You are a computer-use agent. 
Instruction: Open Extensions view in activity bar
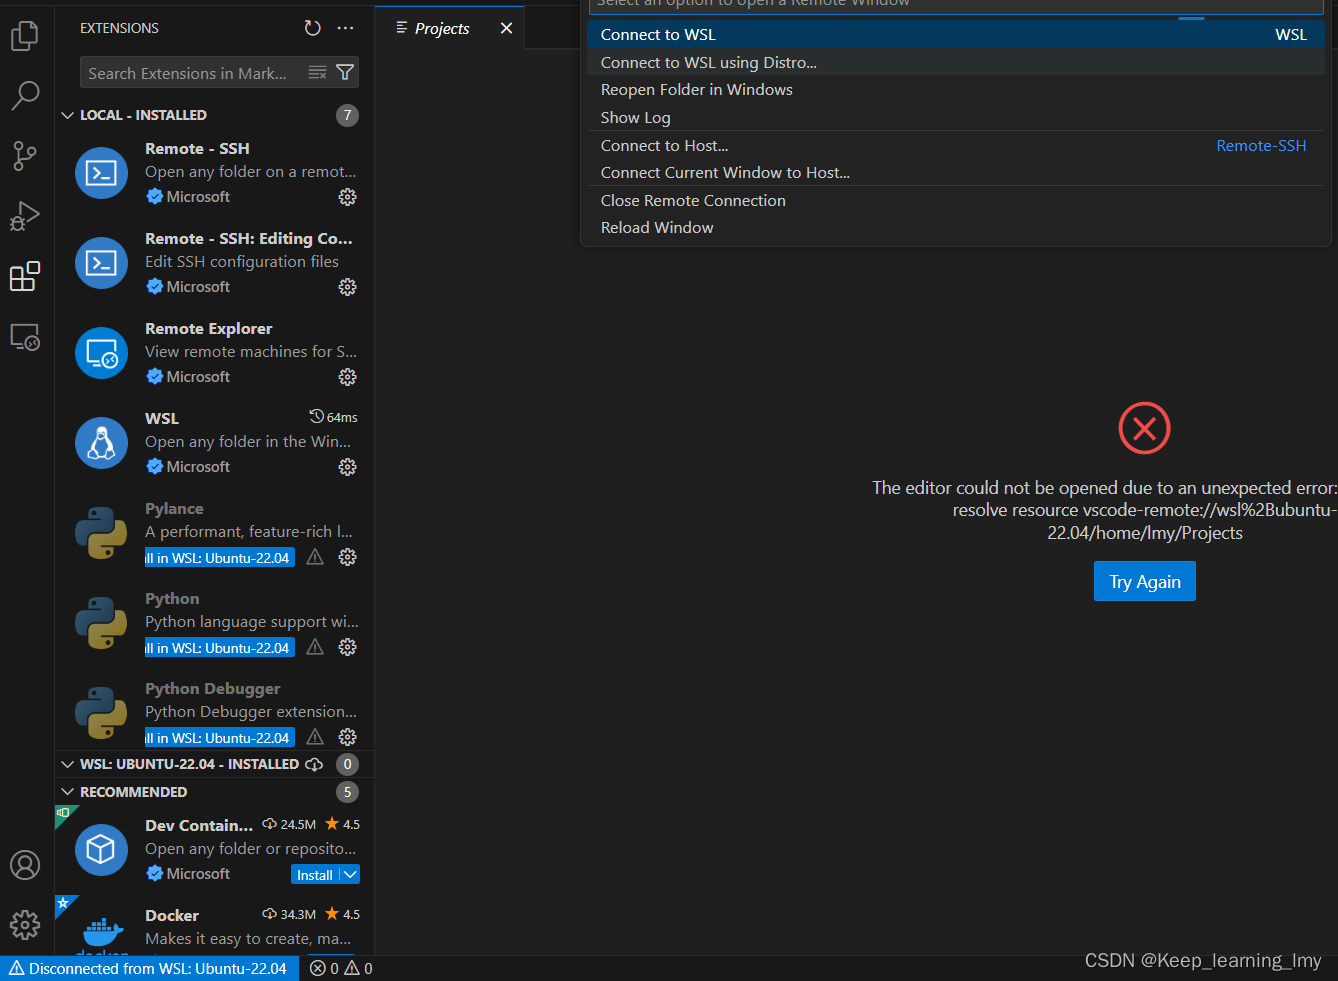point(25,276)
